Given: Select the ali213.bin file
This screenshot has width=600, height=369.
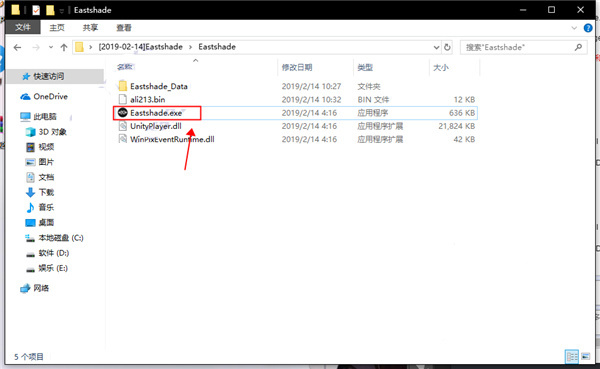Looking at the screenshot, I should (x=148, y=100).
